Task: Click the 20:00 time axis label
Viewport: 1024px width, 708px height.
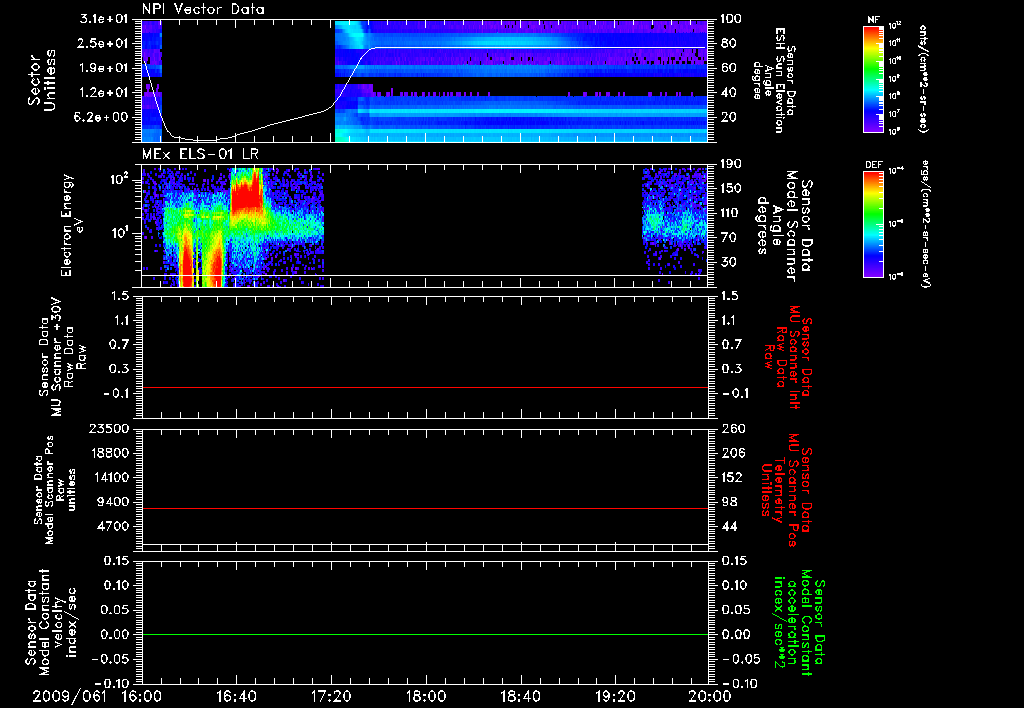Action: tap(710, 697)
